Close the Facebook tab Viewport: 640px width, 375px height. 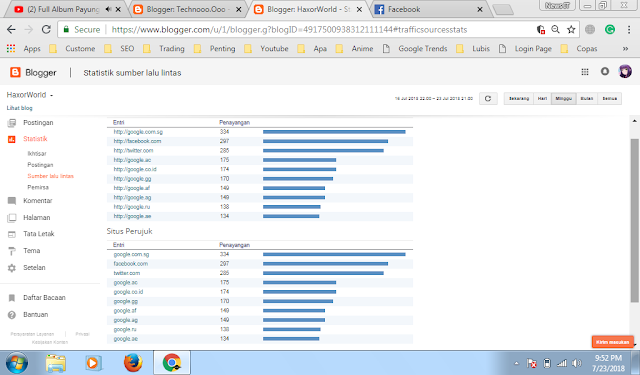[x=480, y=9]
